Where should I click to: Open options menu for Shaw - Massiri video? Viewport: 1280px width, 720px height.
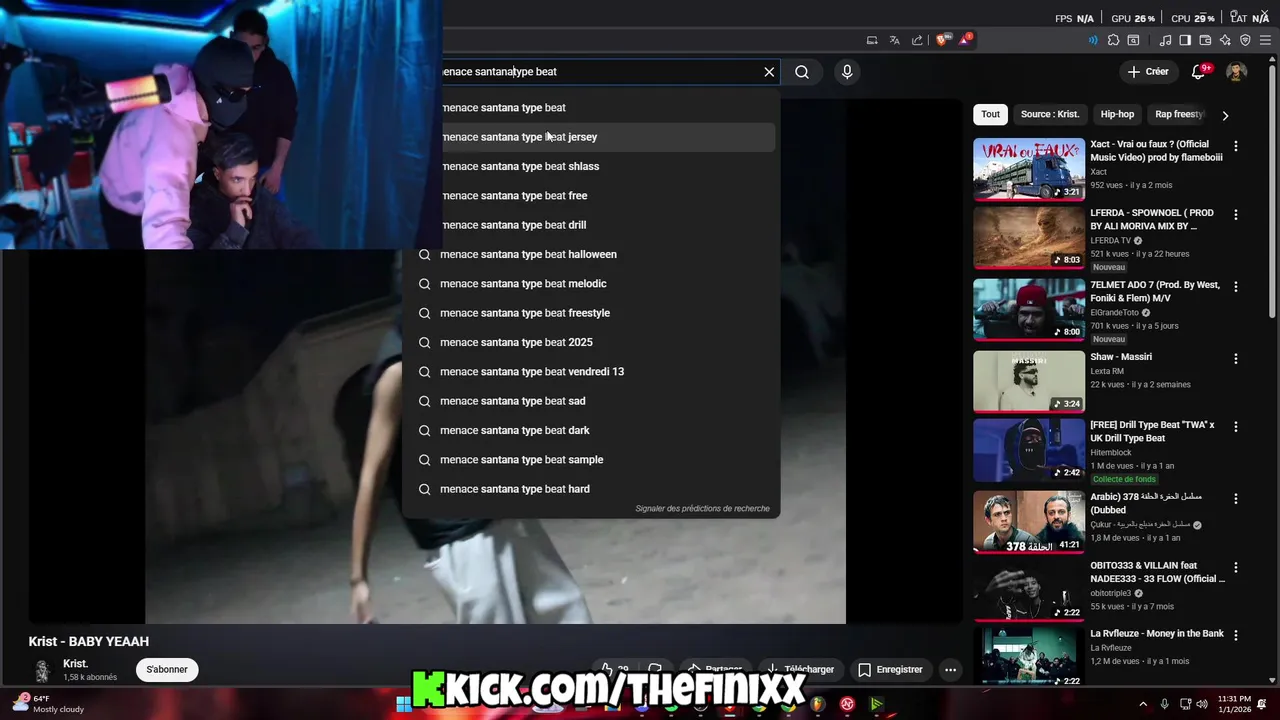1236,359
